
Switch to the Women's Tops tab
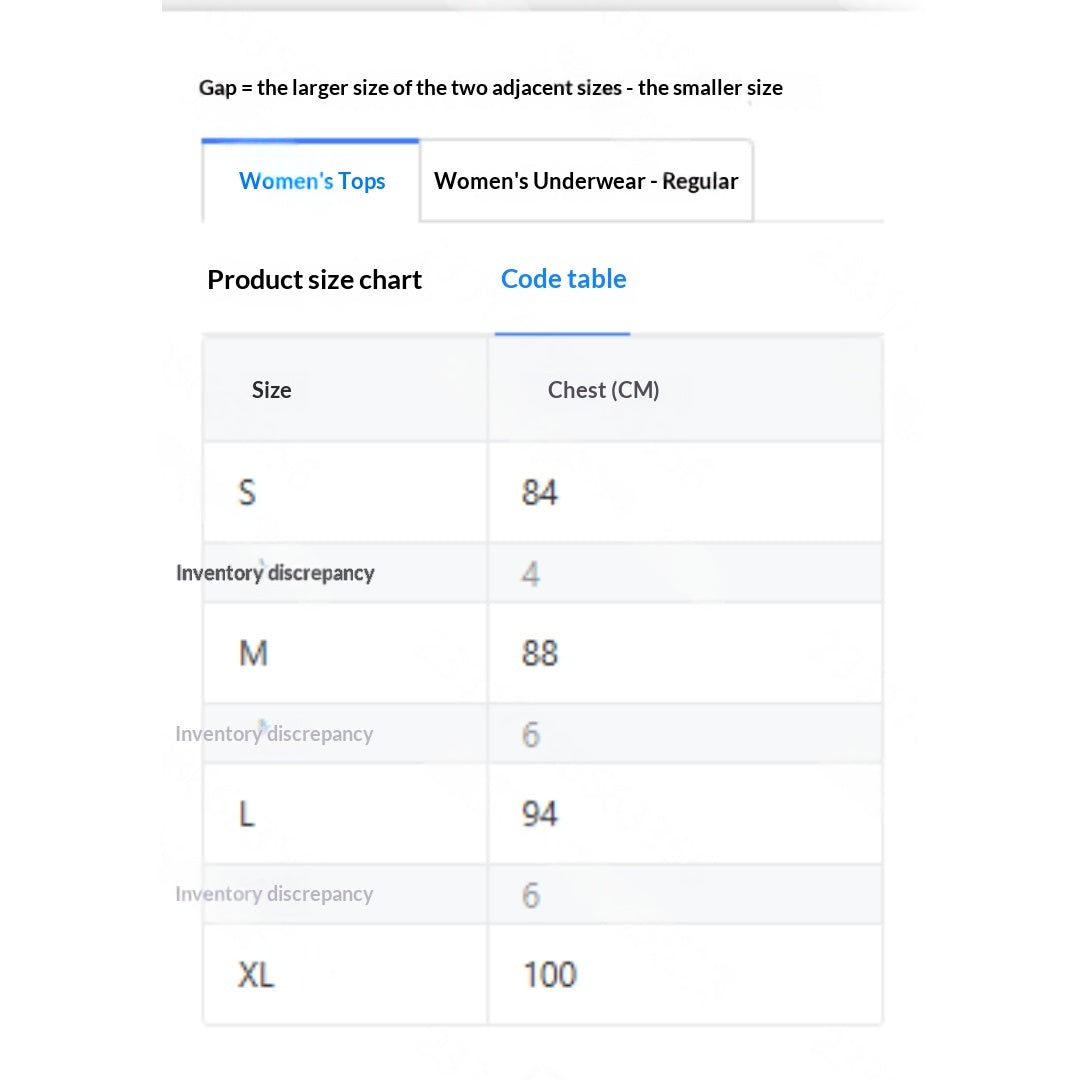(x=311, y=181)
